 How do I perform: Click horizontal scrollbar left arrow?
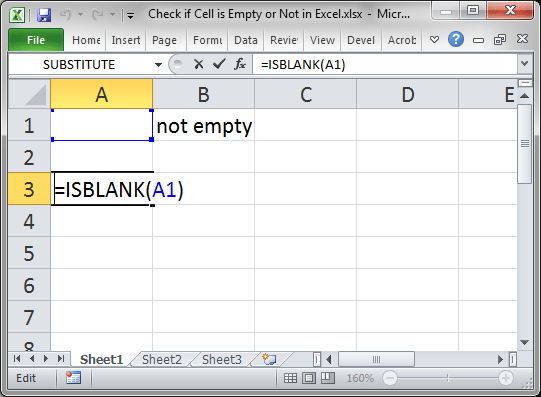tap(329, 359)
